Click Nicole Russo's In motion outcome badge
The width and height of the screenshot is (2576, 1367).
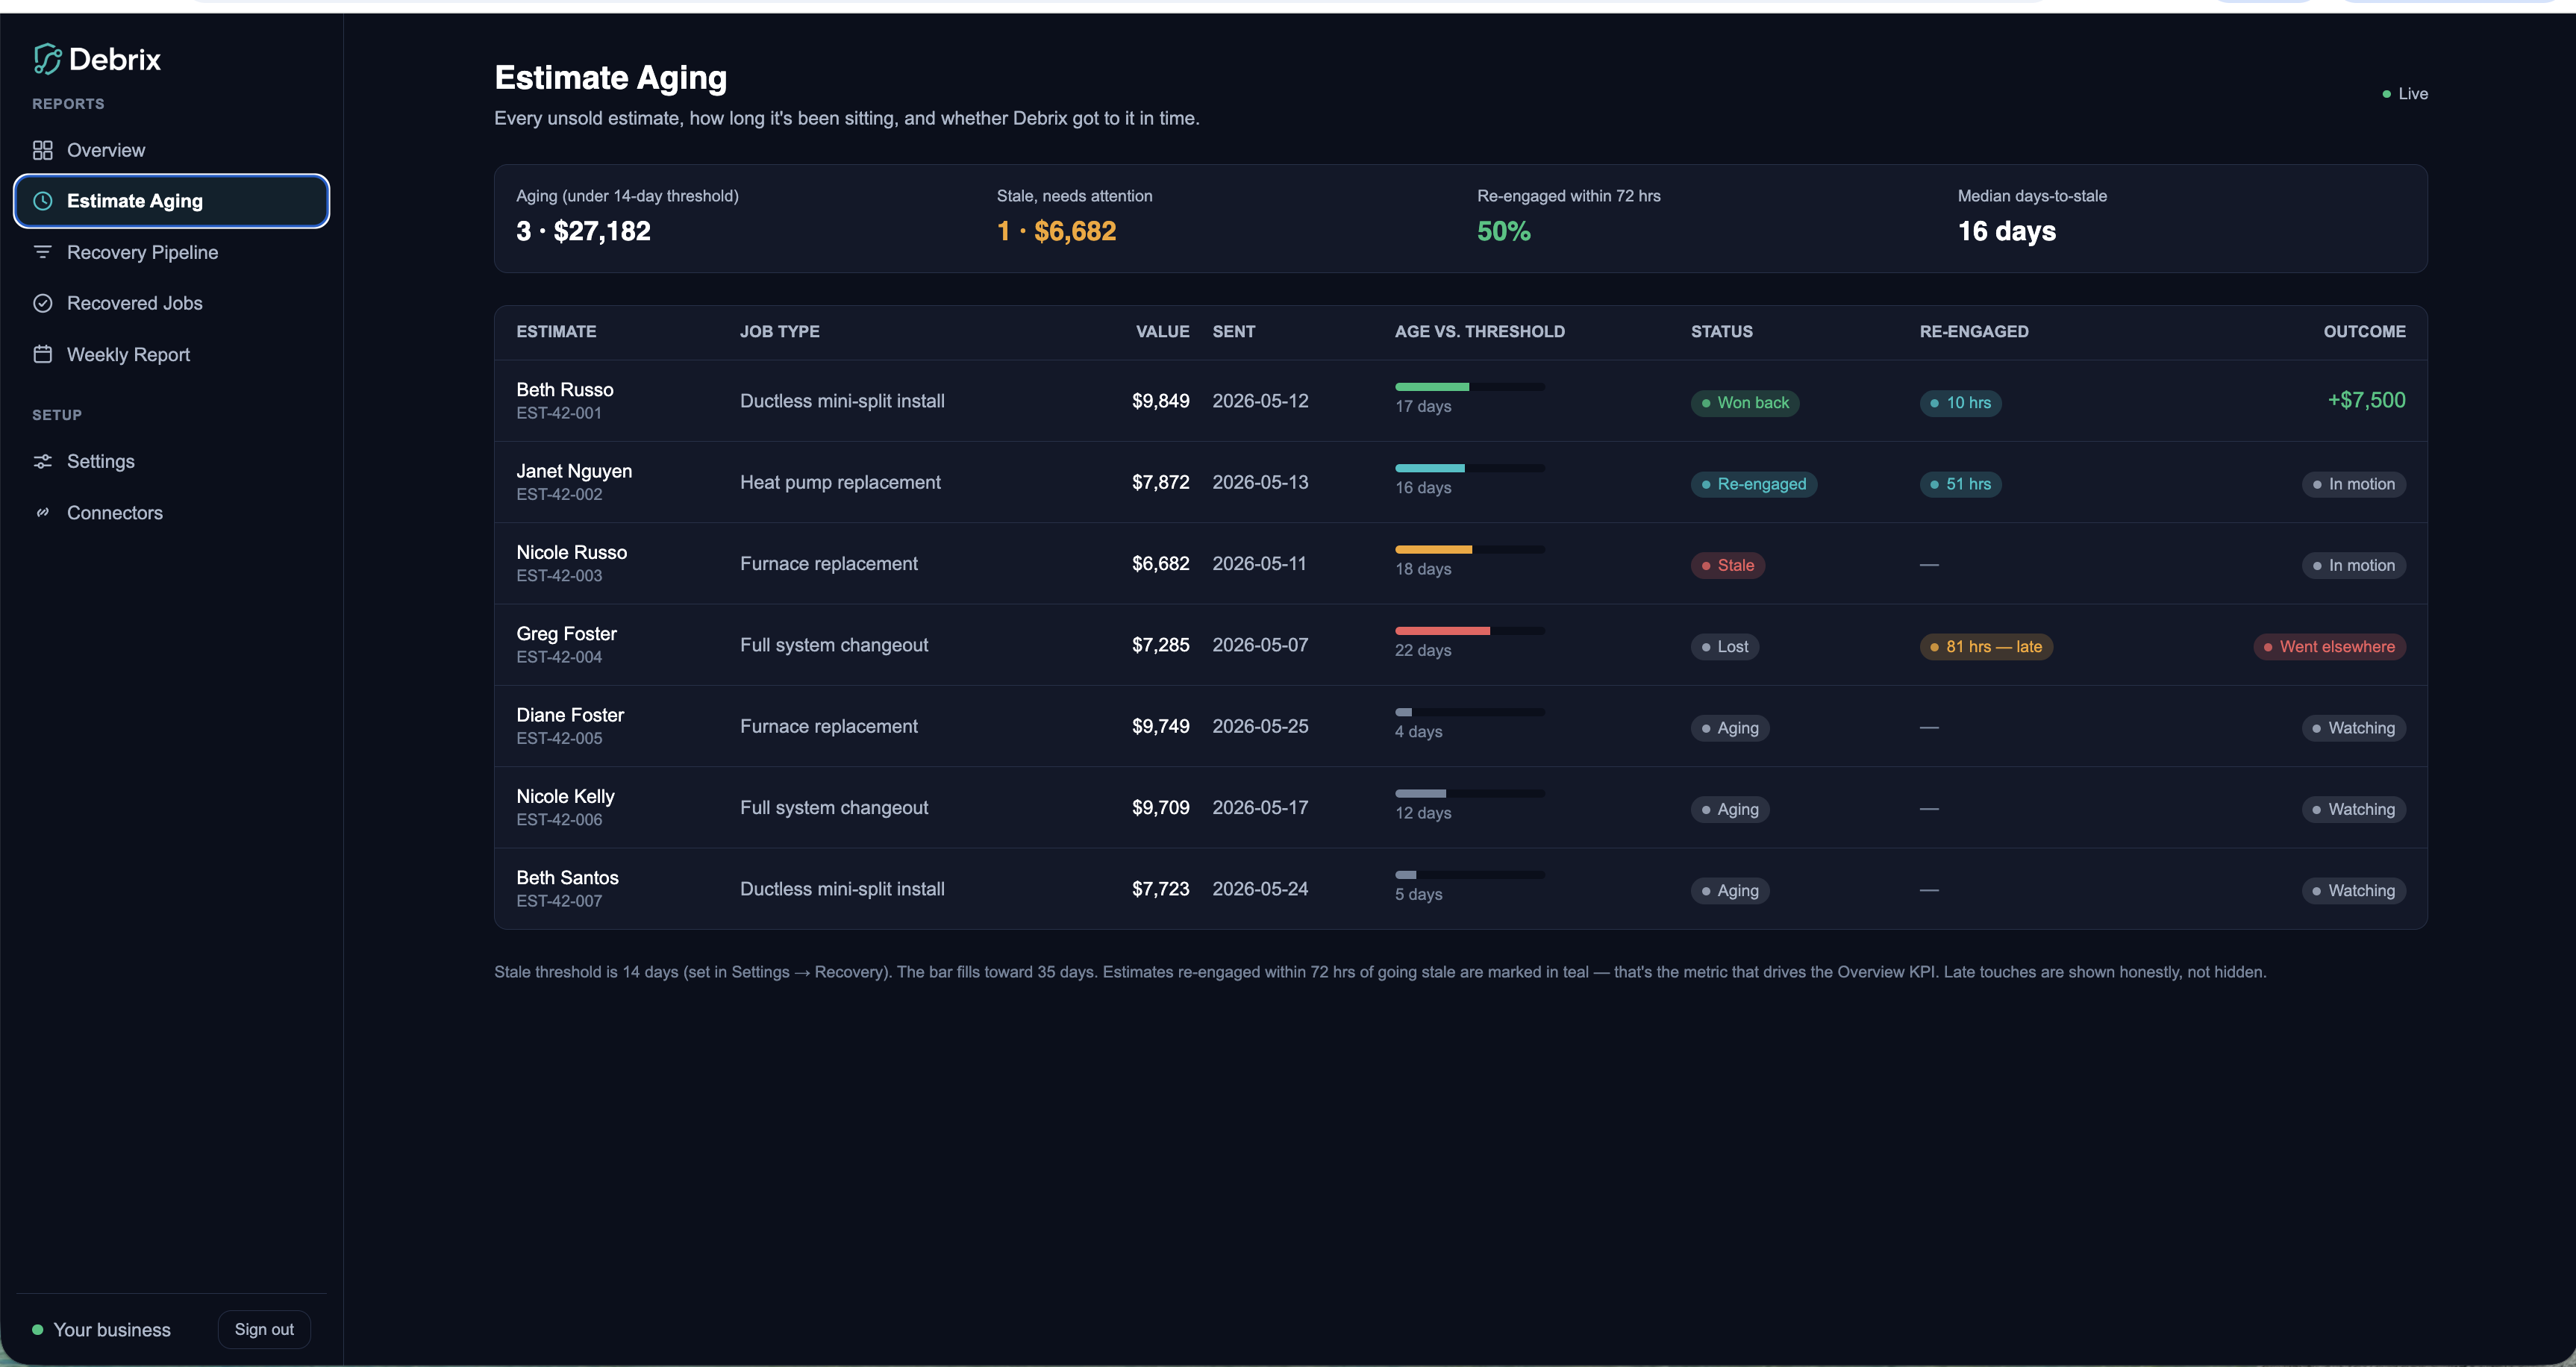pos(2353,566)
